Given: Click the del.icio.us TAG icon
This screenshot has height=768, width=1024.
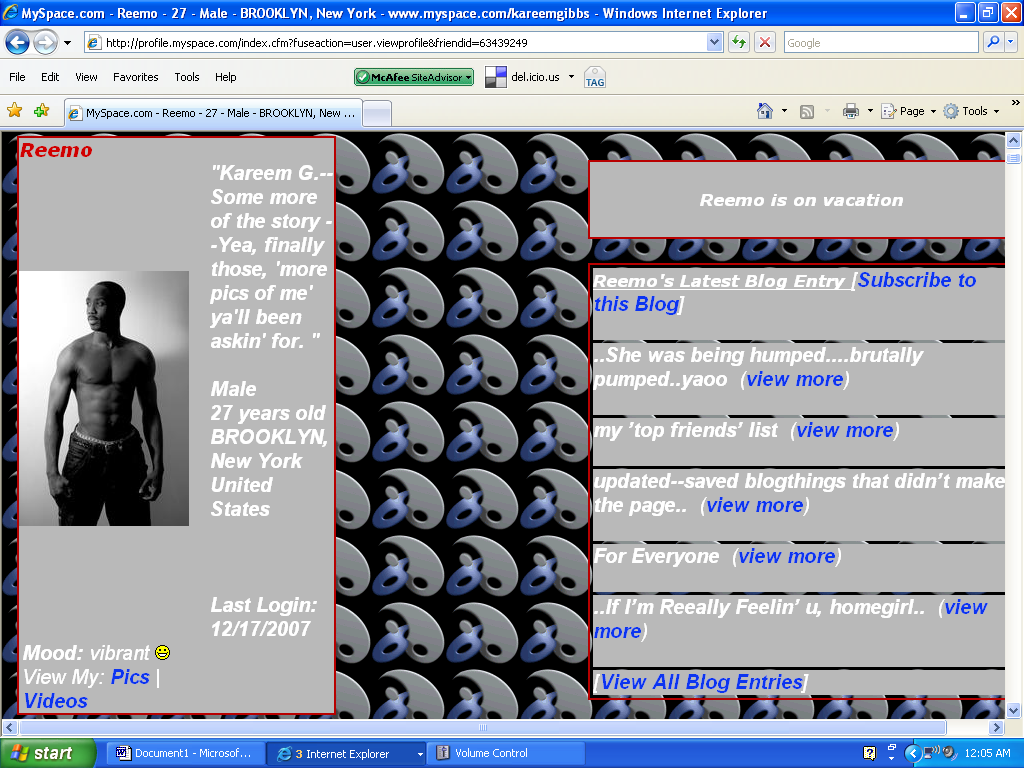Looking at the screenshot, I should [x=595, y=77].
